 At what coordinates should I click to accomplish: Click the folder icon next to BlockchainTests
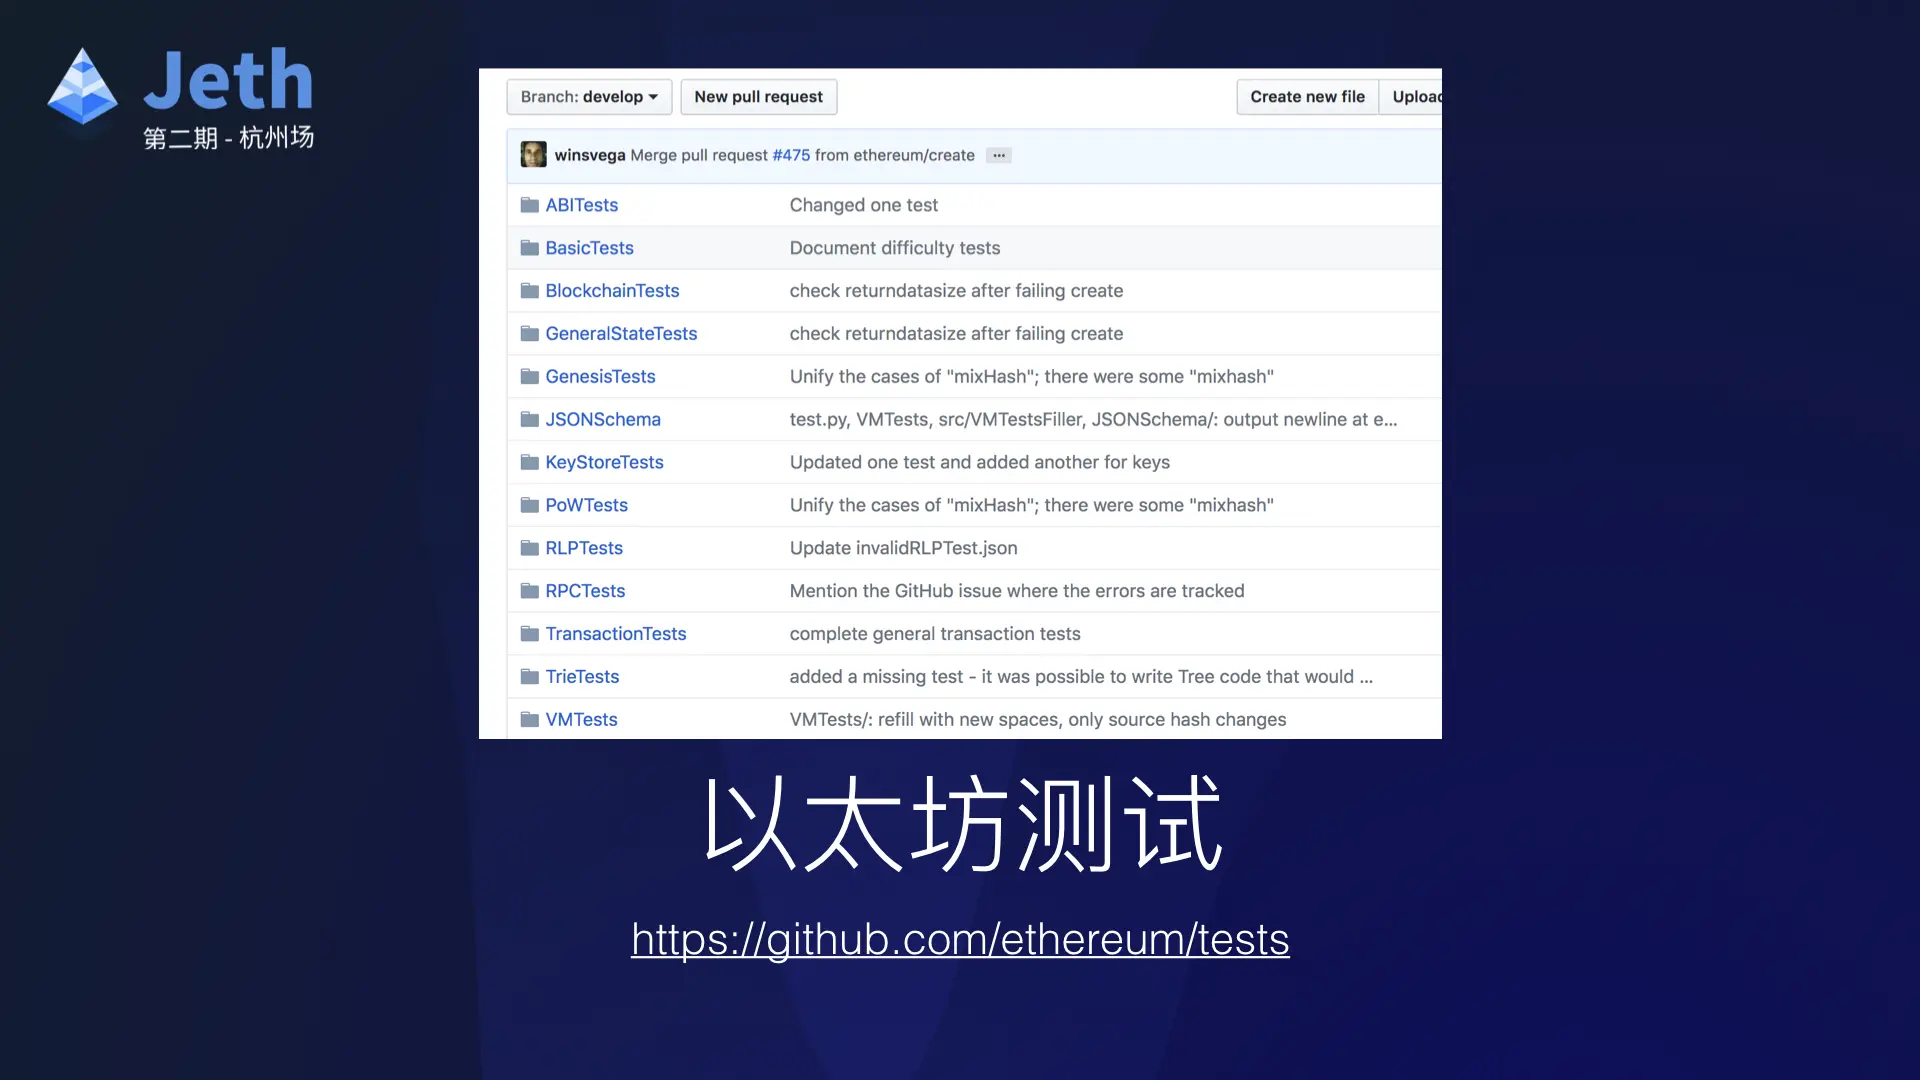click(529, 291)
